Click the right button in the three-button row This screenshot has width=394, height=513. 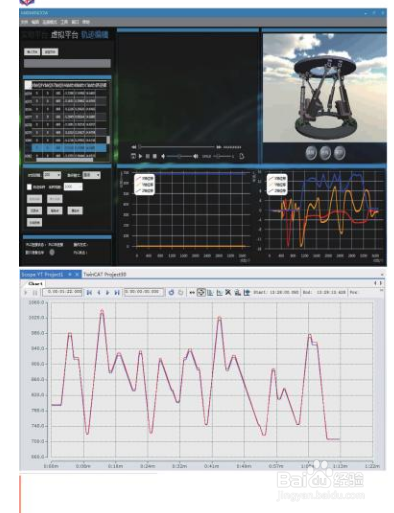tap(75, 211)
